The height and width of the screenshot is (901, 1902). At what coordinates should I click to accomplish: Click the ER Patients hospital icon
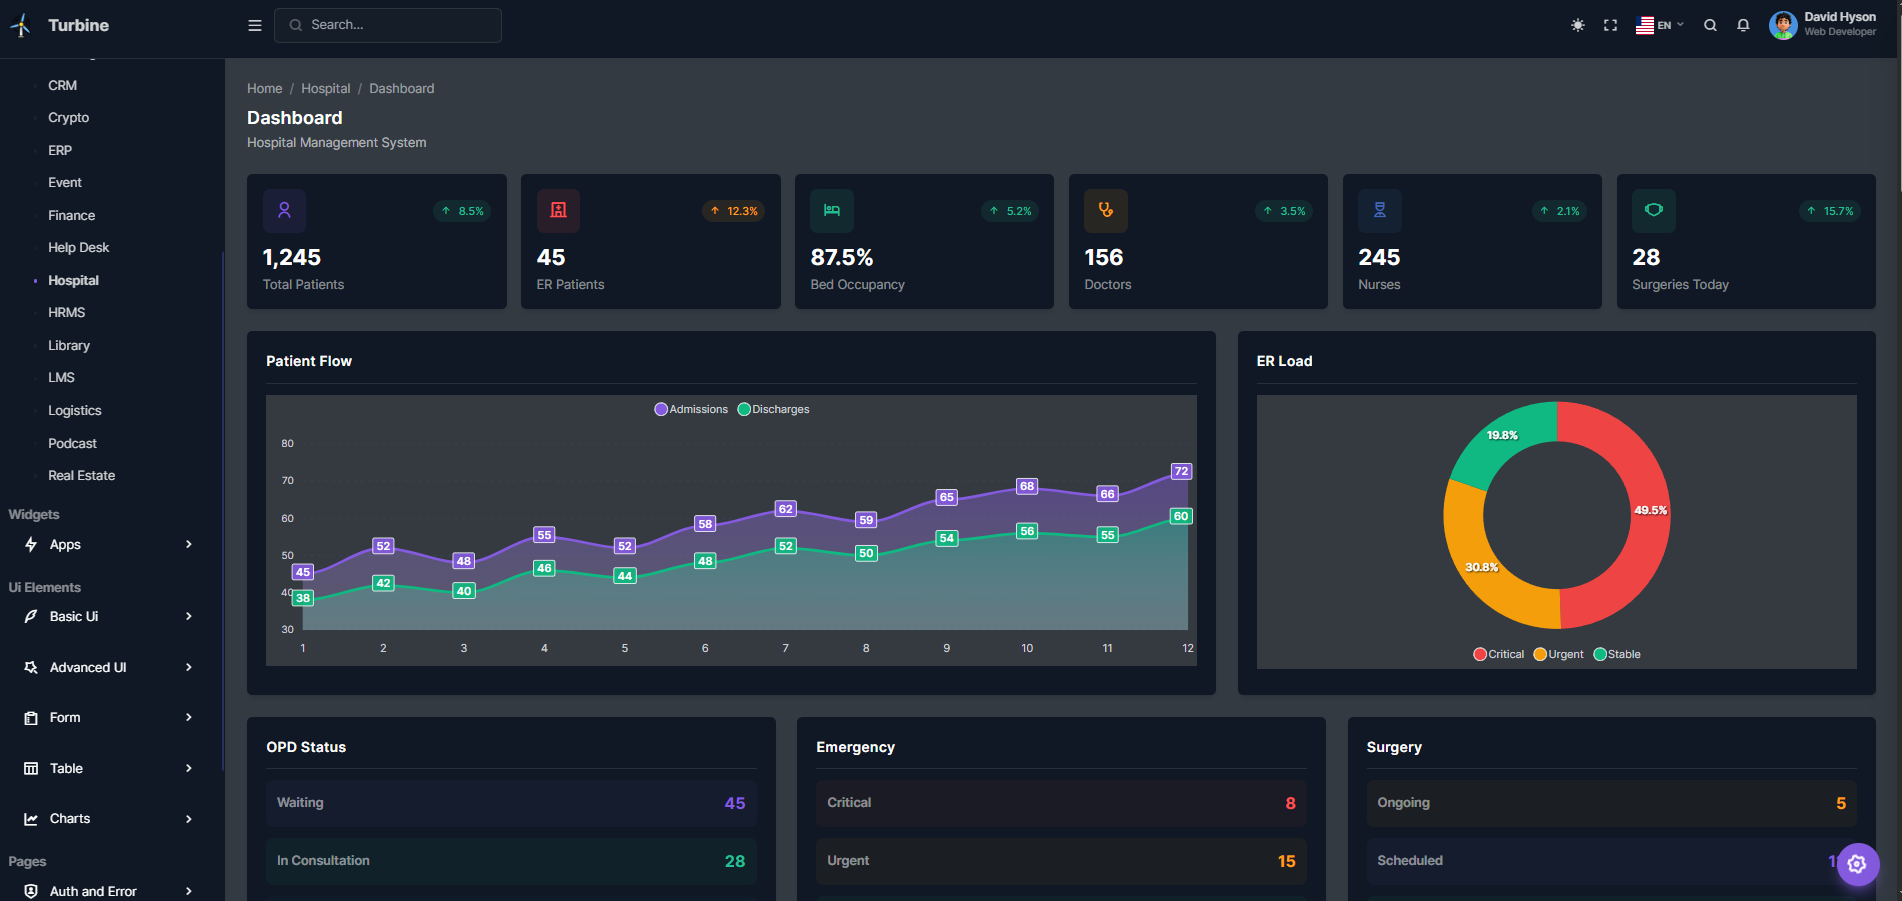558,211
